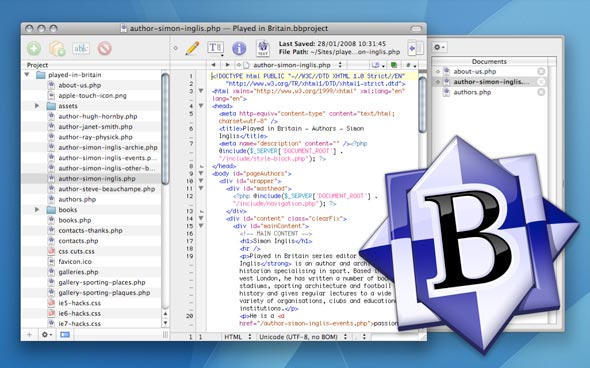The height and width of the screenshot is (368, 590).
Task: Fold the masthead div at line 11
Action: 201,189
